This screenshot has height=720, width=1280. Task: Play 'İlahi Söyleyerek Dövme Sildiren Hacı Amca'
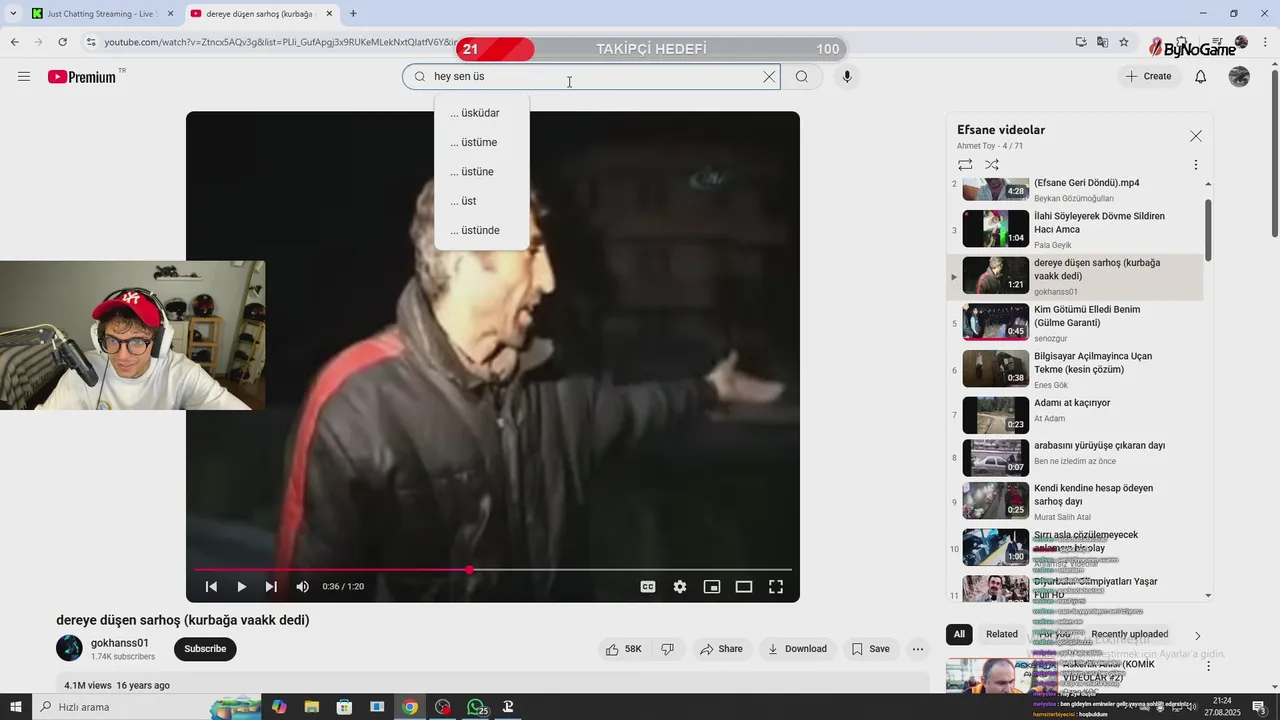[1075, 229]
